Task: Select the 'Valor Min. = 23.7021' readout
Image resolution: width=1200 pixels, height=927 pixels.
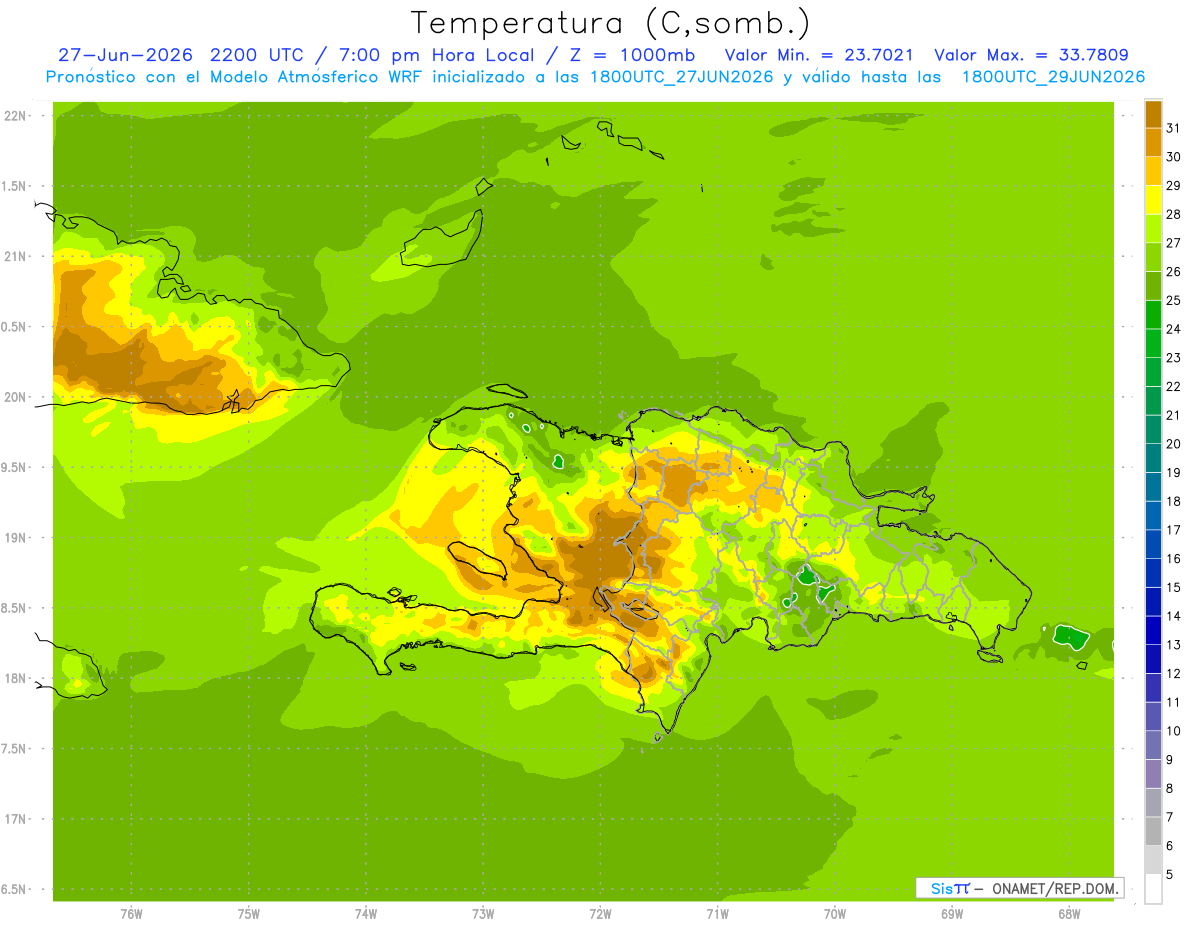Action: point(819,55)
